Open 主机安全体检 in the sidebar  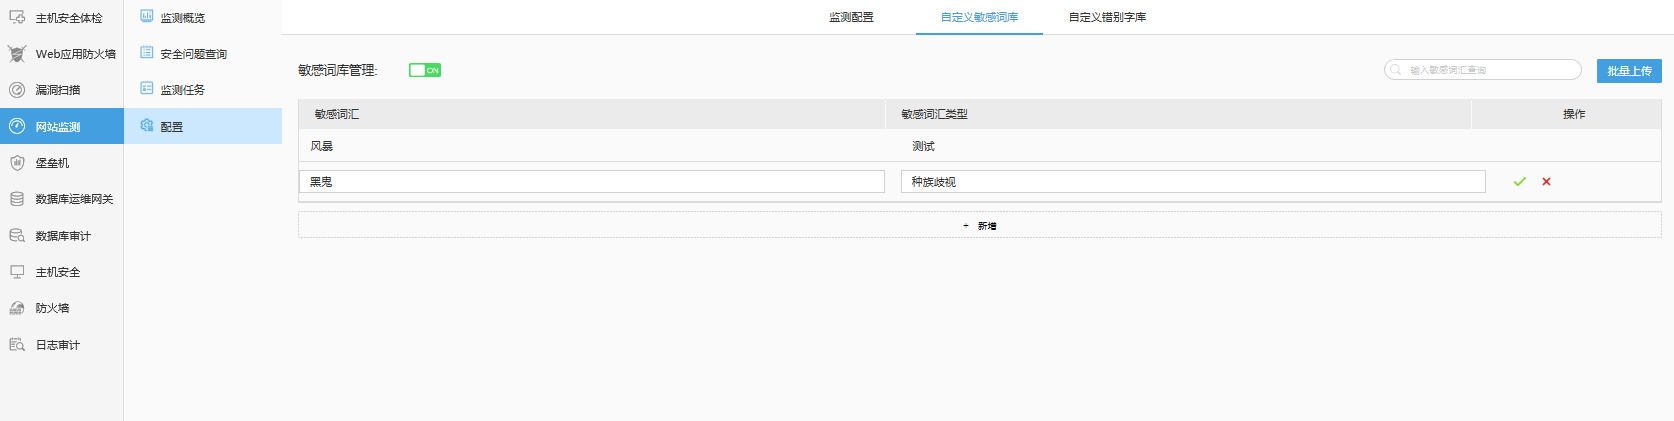(62, 18)
